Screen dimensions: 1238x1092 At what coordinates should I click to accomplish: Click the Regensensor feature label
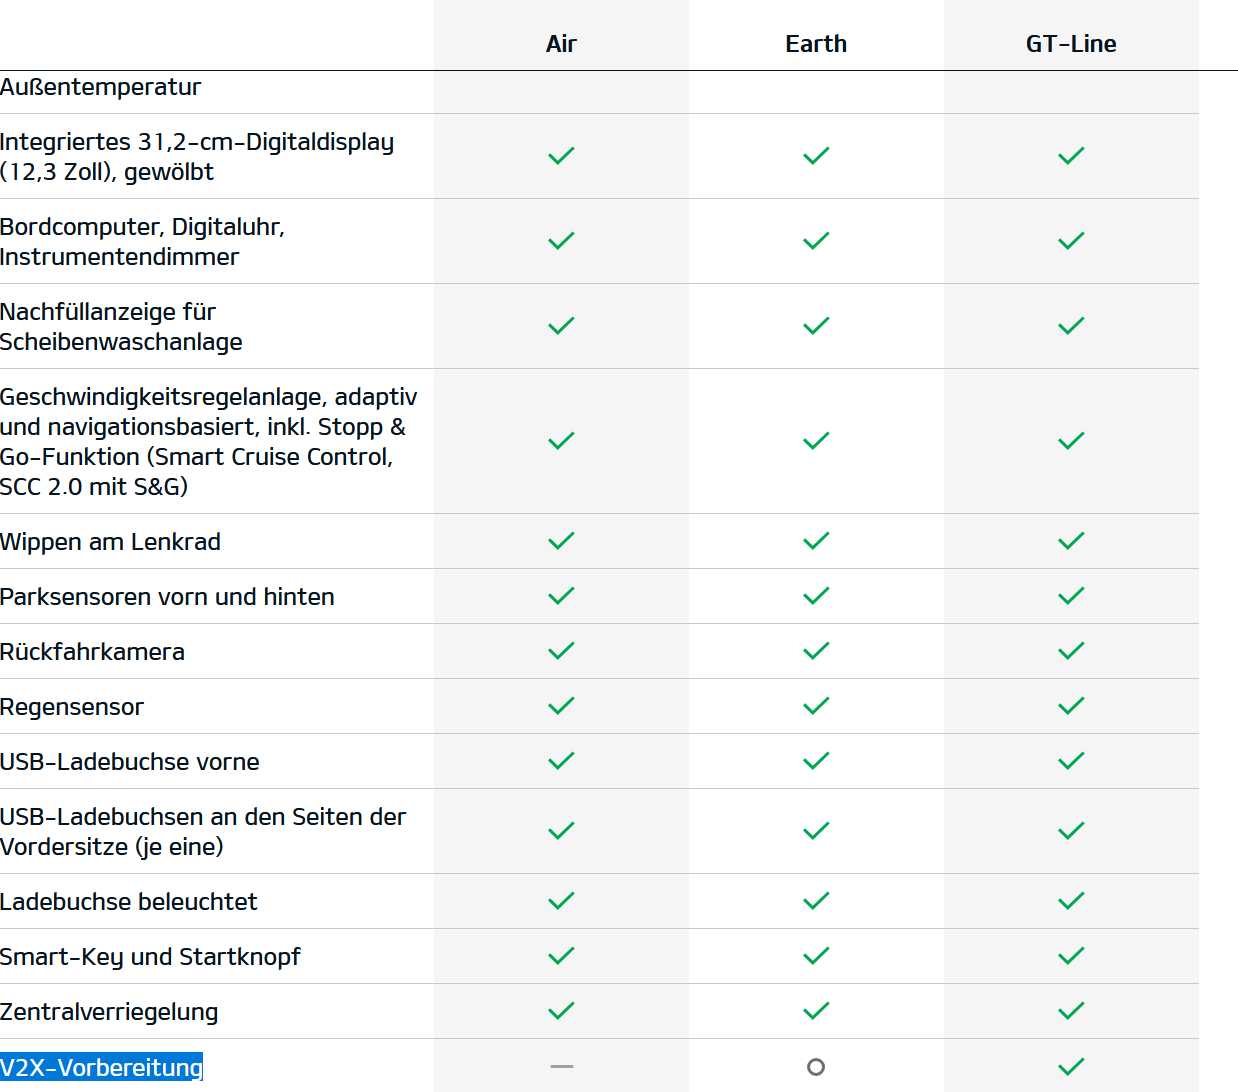72,707
